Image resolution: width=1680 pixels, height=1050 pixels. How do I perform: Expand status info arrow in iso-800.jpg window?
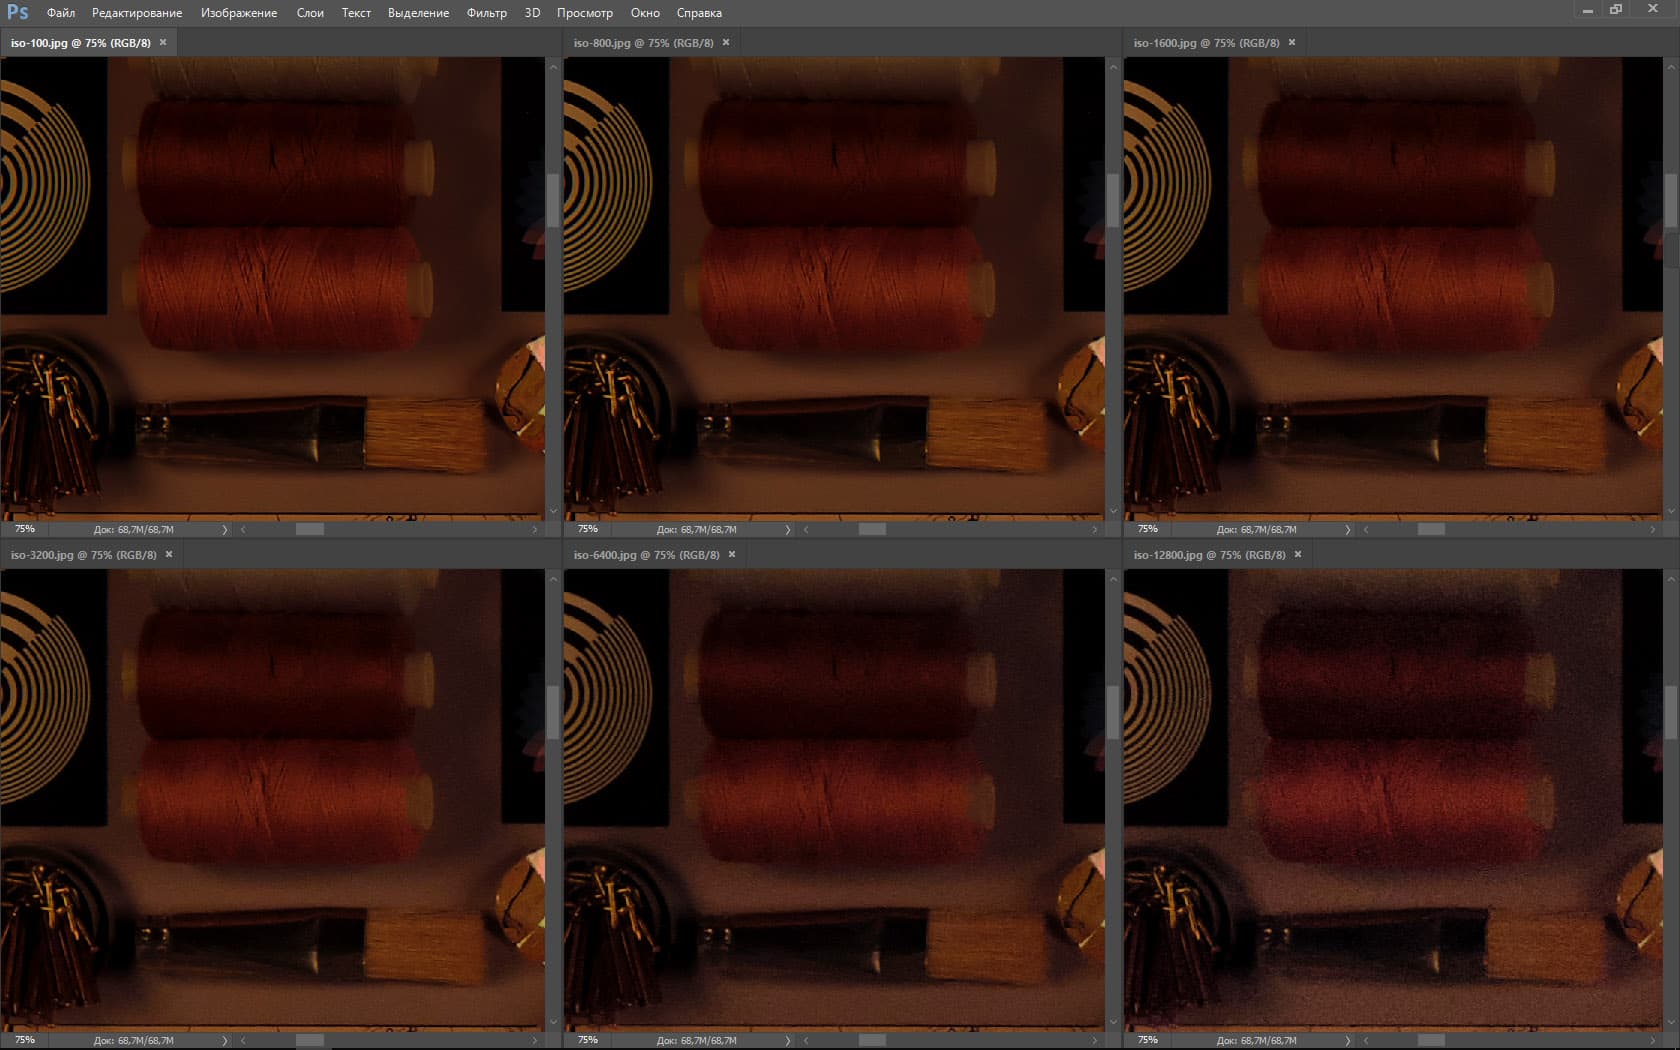(788, 529)
